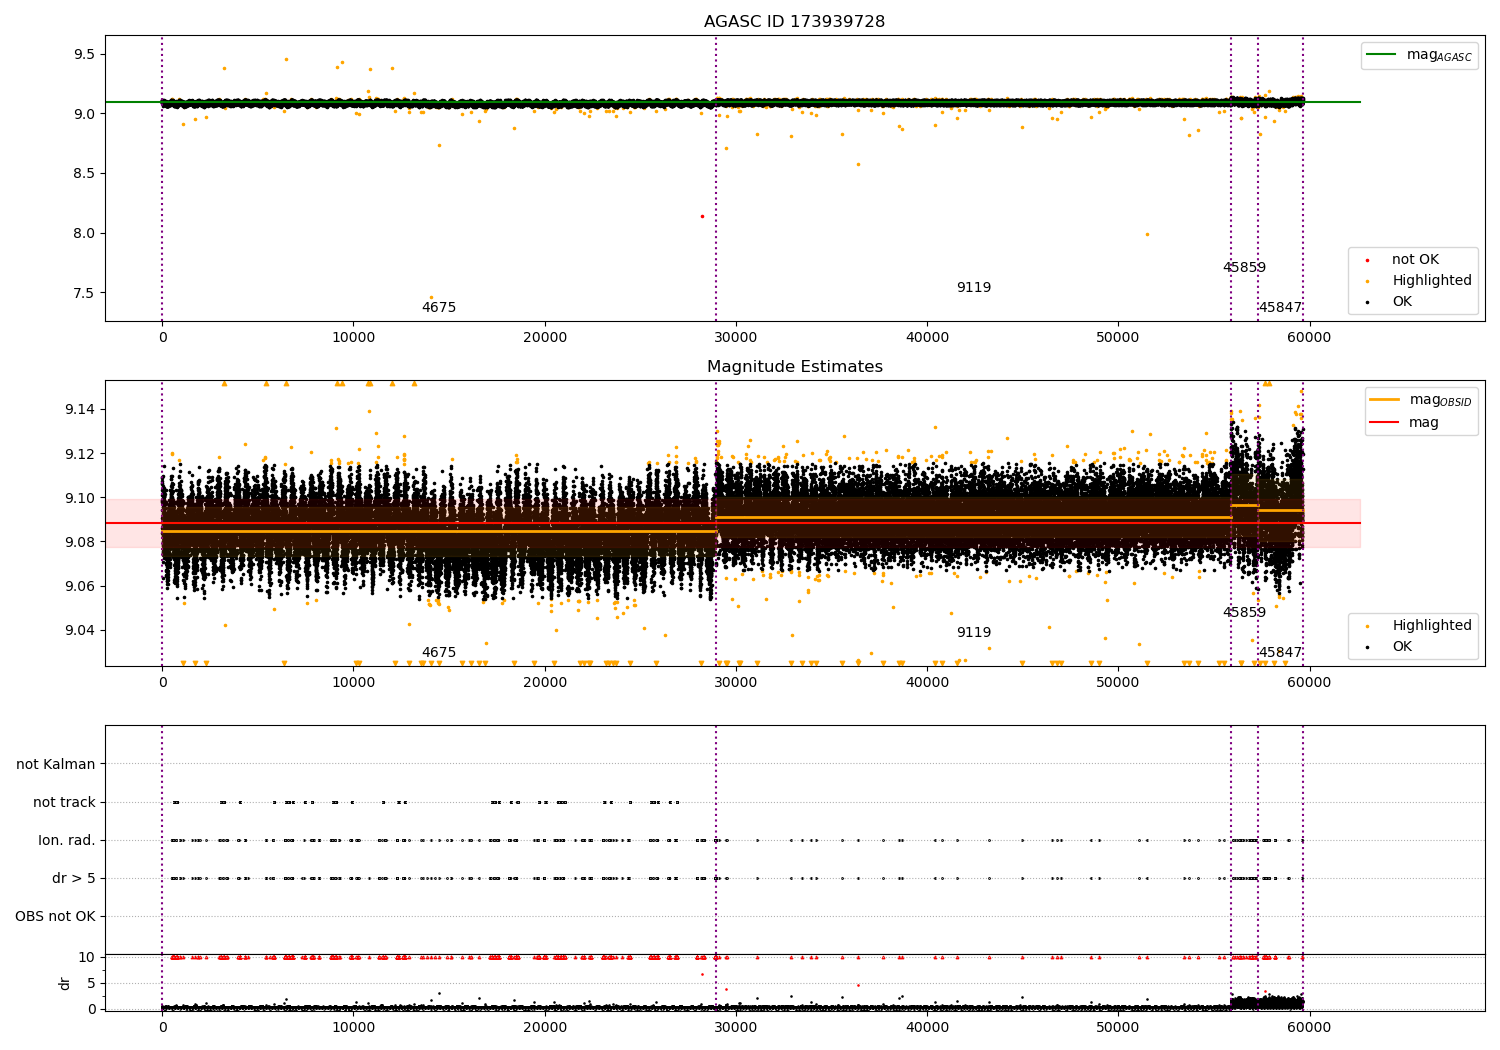1500x1050 pixels.
Task: Select the Magnitude Estimates plot title
Action: coord(794,367)
